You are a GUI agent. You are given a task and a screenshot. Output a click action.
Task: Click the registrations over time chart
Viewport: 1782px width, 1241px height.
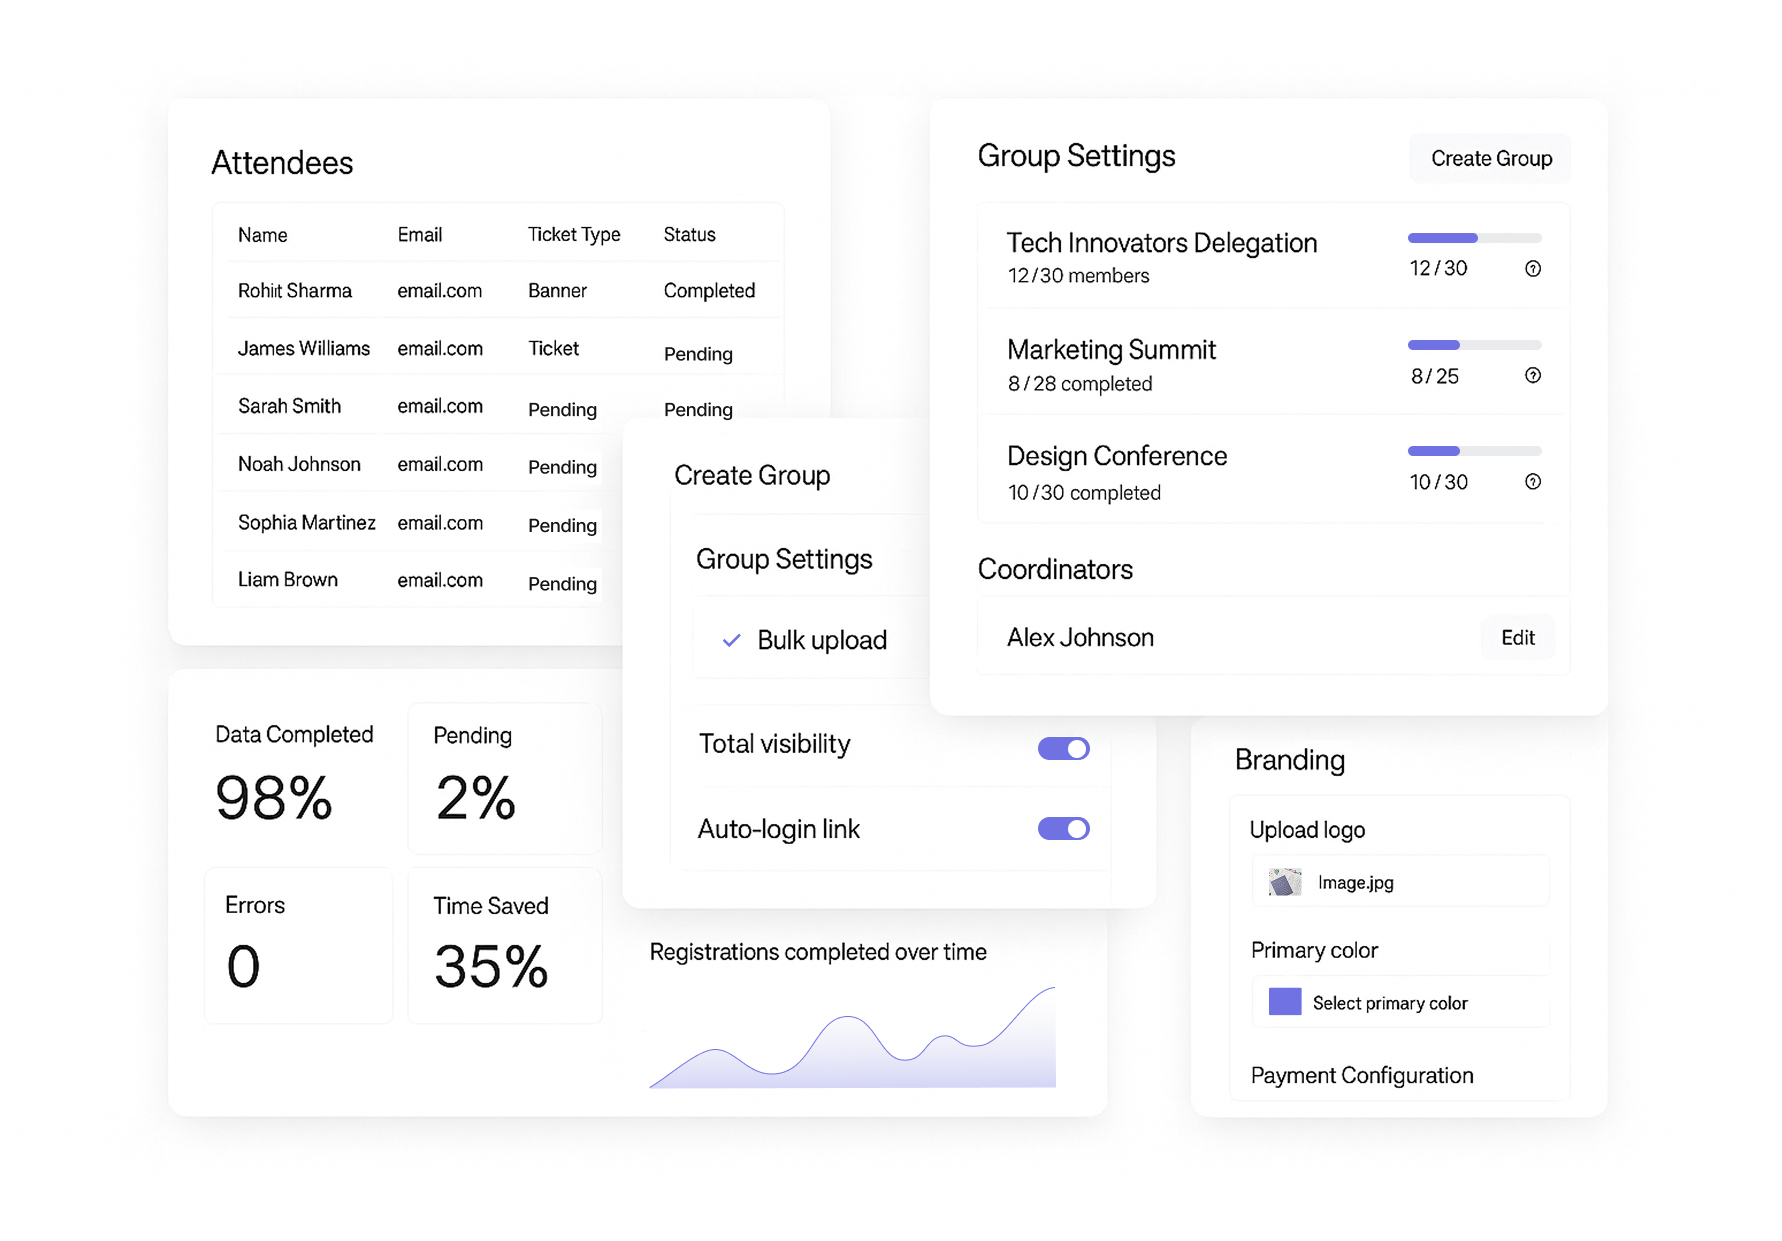tap(852, 1040)
